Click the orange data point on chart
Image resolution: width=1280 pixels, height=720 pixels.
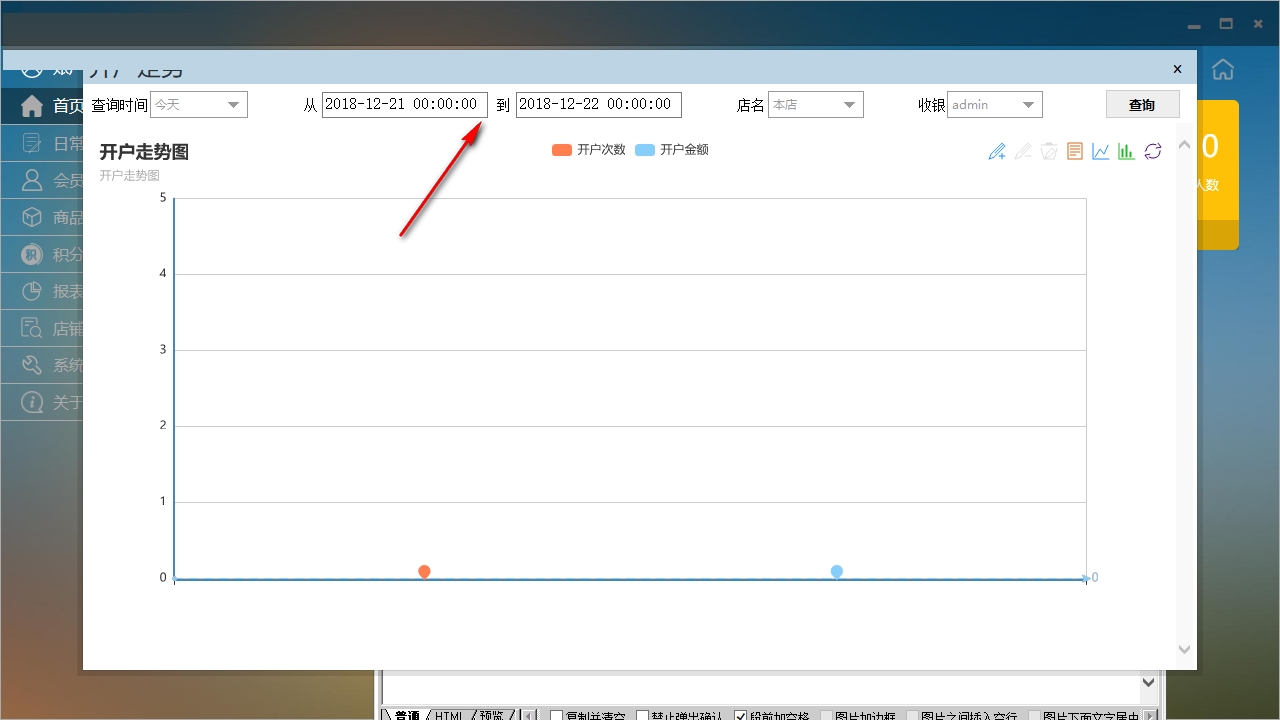[424, 572]
